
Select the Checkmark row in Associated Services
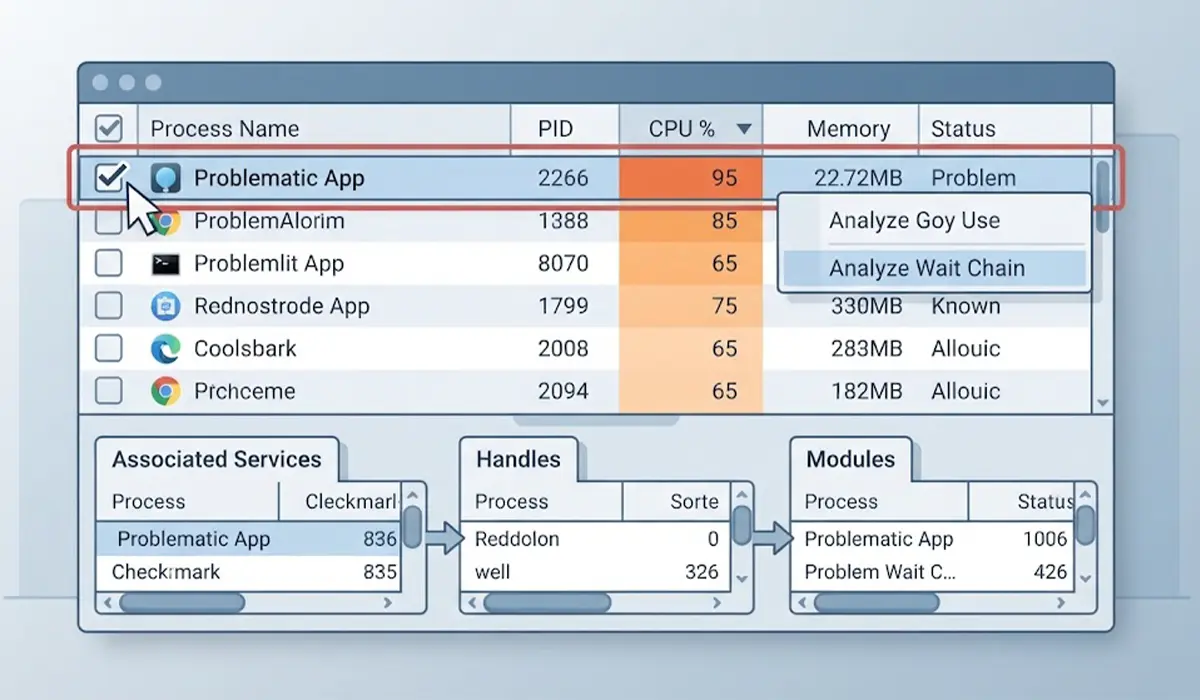click(247, 573)
